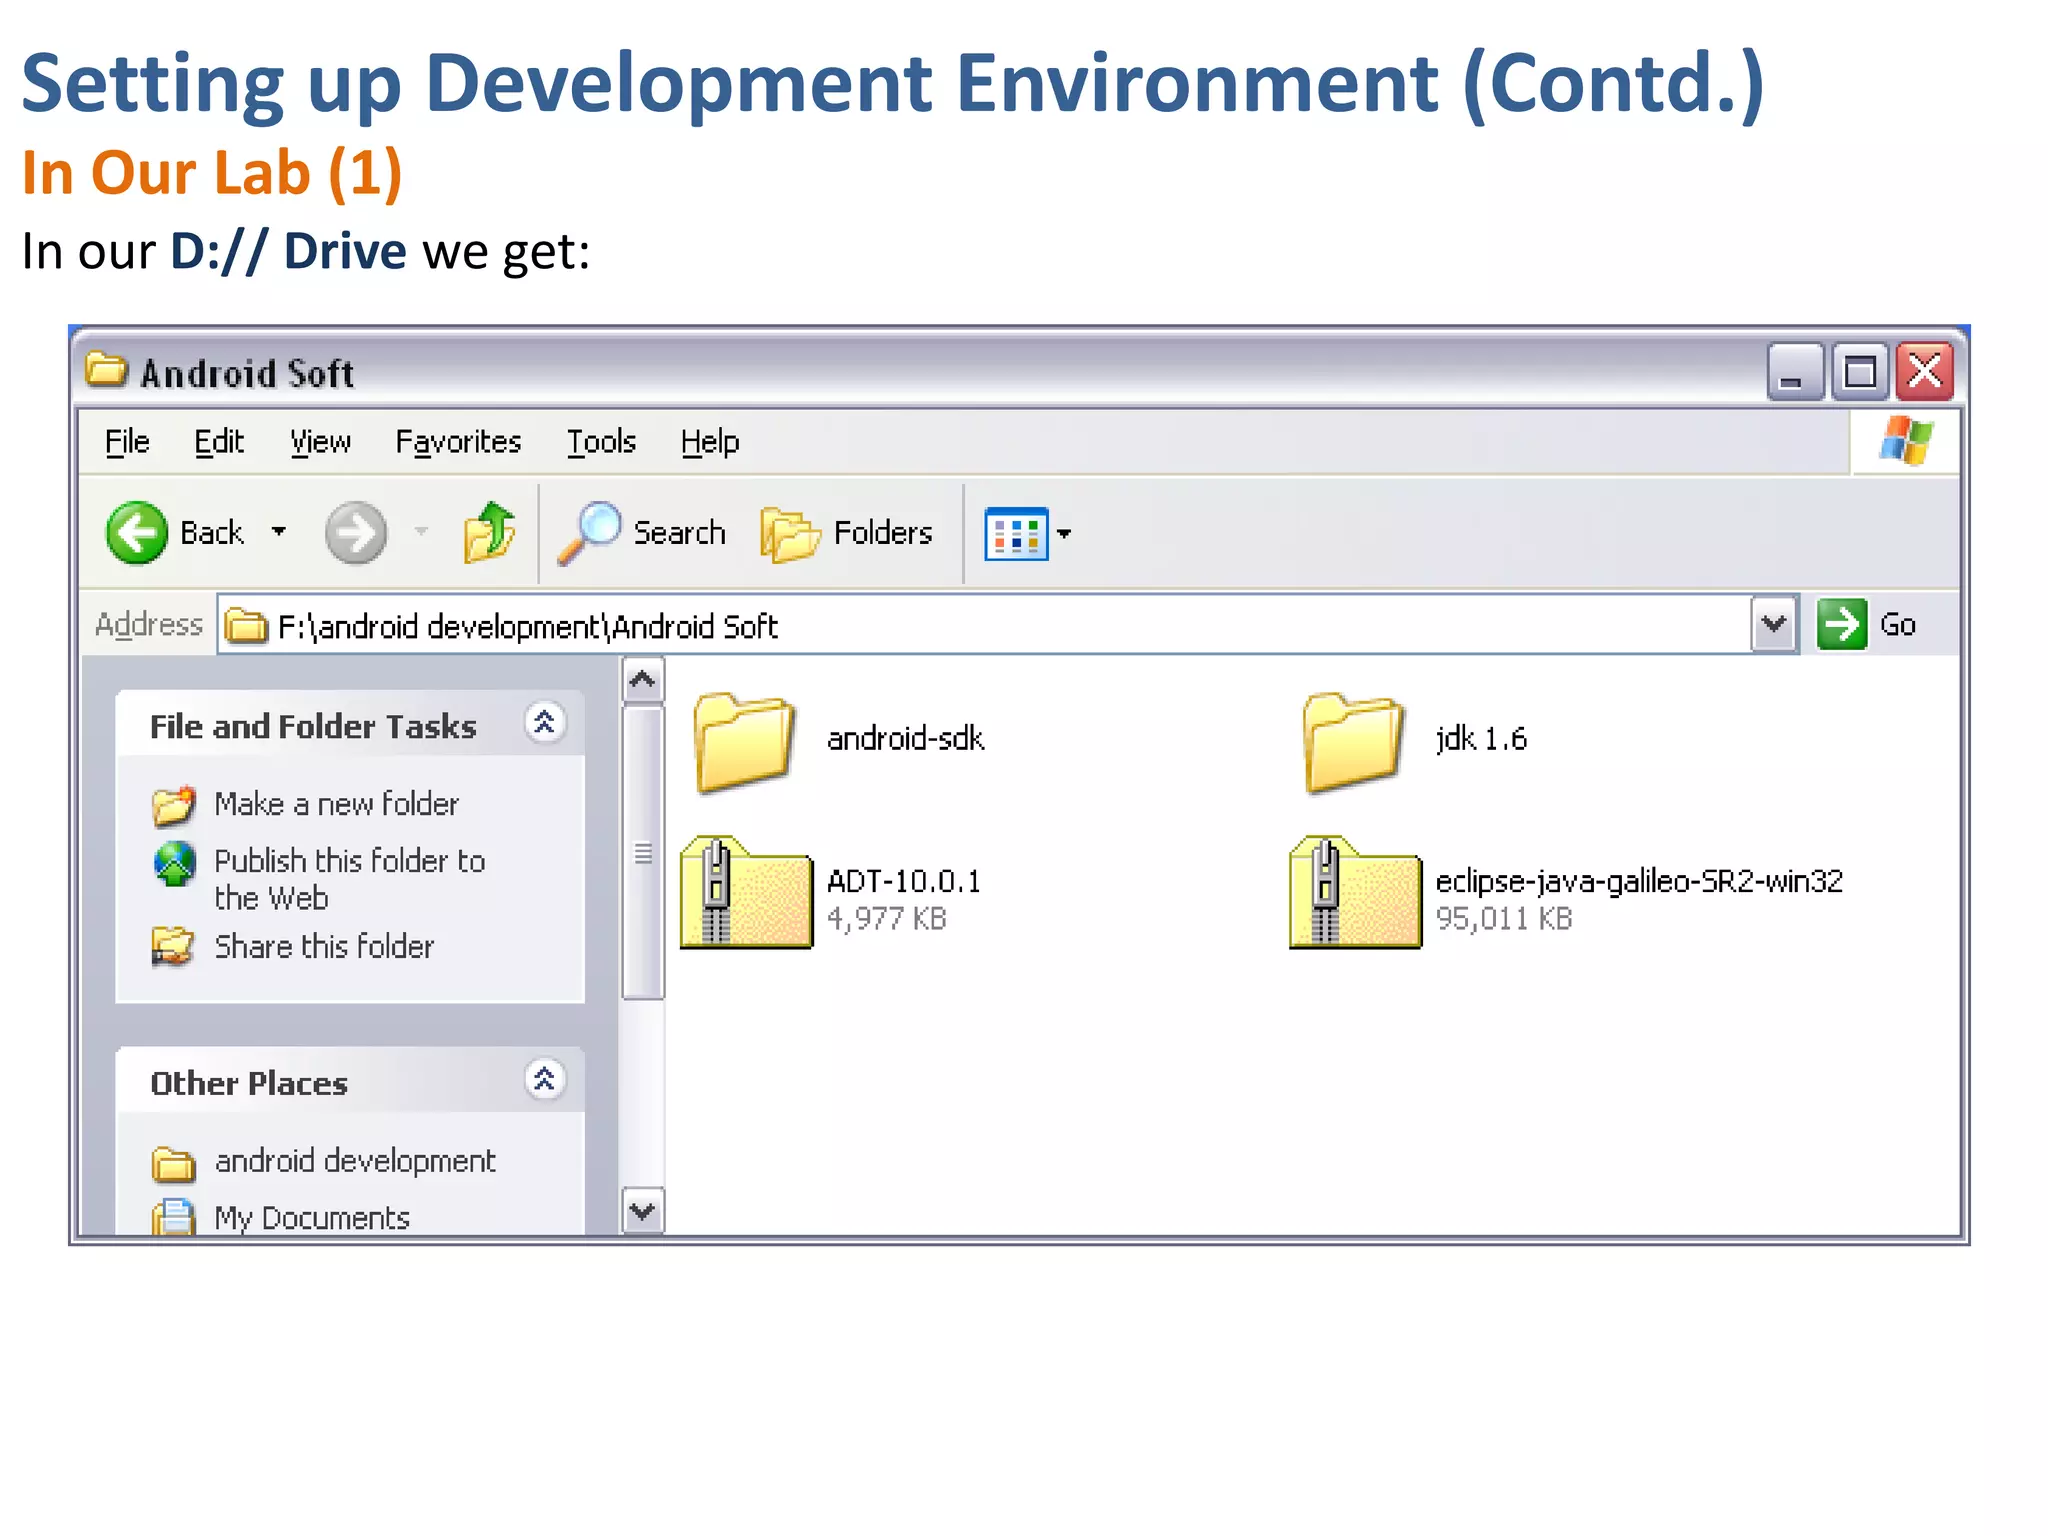Open My Documents link
The width and height of the screenshot is (2048, 1536).
point(312,1218)
